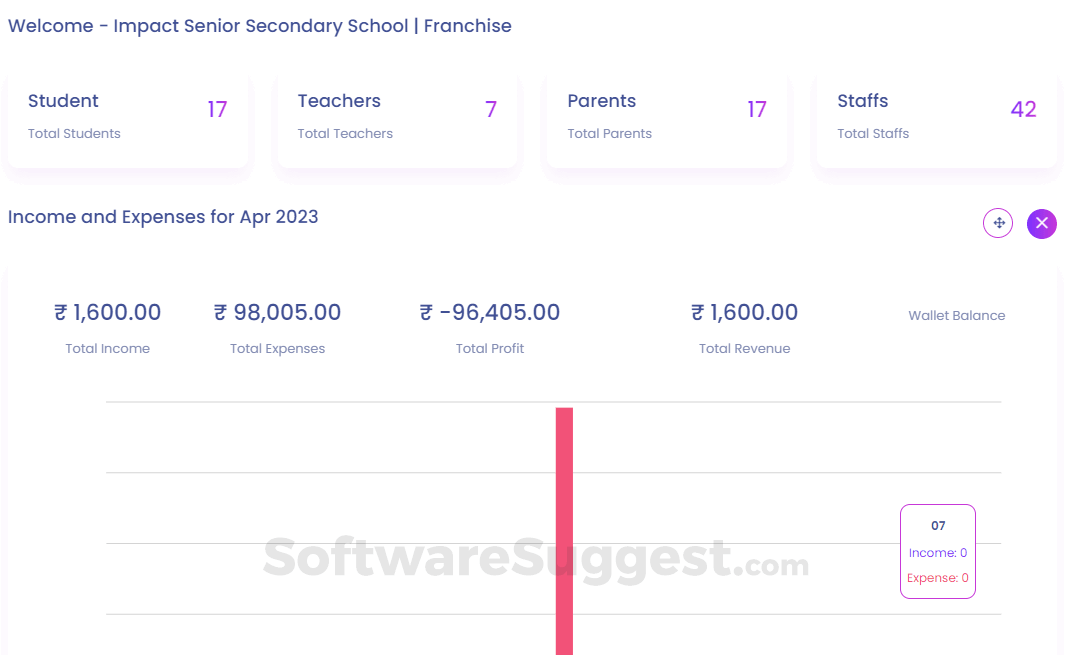Open the Parents card showing 17
The image size is (1071, 655).
[x=666, y=118]
